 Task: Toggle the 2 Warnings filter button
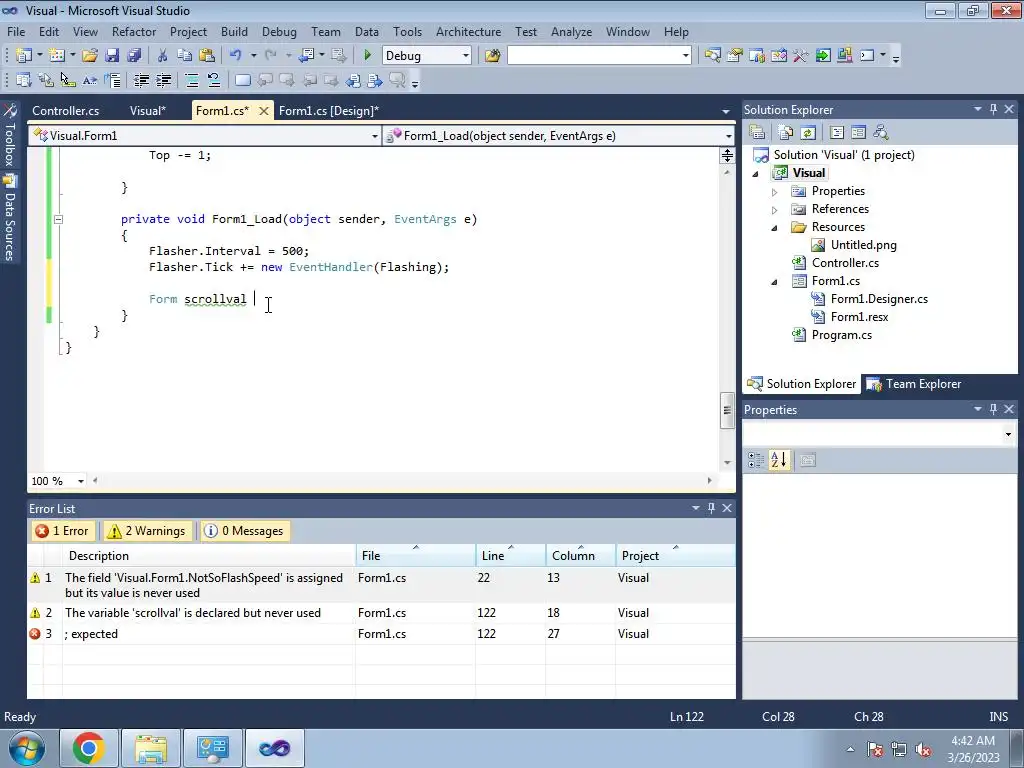pos(147,531)
